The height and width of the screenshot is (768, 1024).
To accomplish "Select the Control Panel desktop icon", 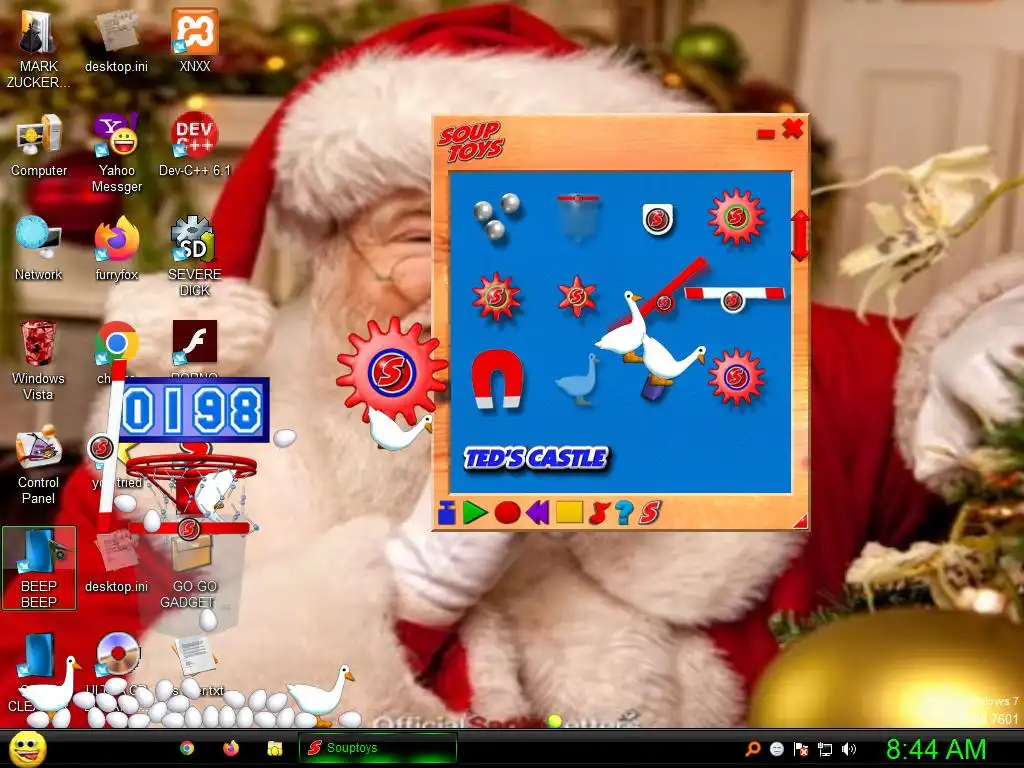I will [38, 465].
